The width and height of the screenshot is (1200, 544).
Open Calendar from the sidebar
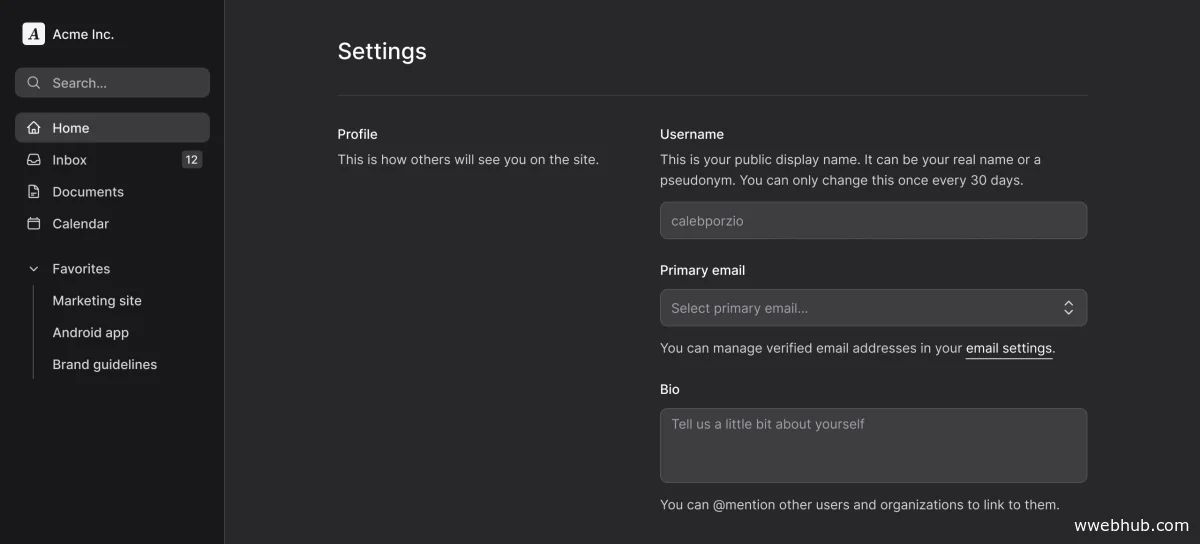point(80,224)
